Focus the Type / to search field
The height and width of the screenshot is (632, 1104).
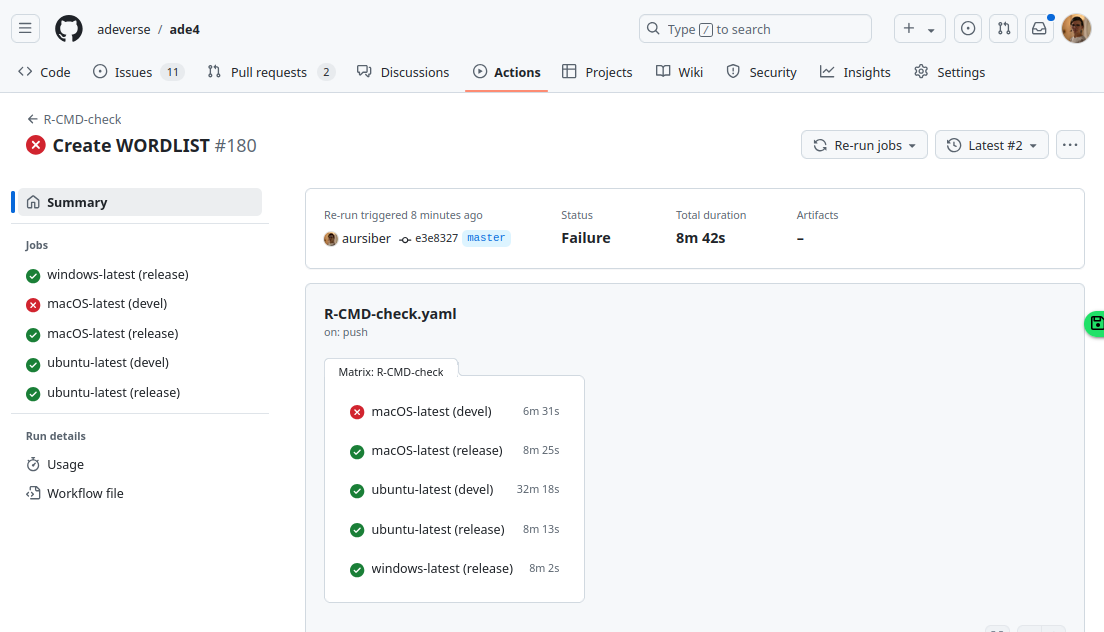(x=755, y=29)
